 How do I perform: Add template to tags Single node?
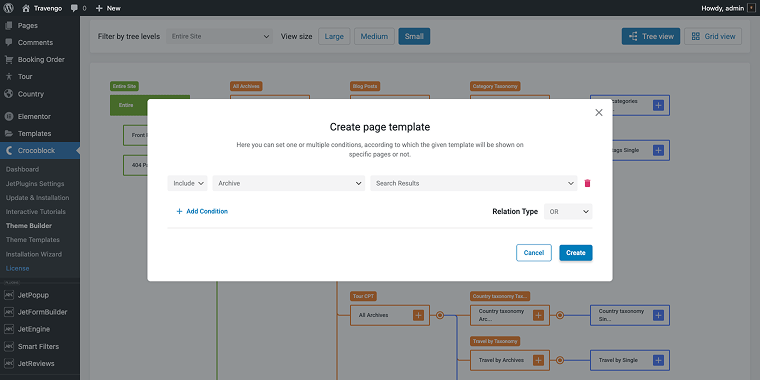coord(658,150)
